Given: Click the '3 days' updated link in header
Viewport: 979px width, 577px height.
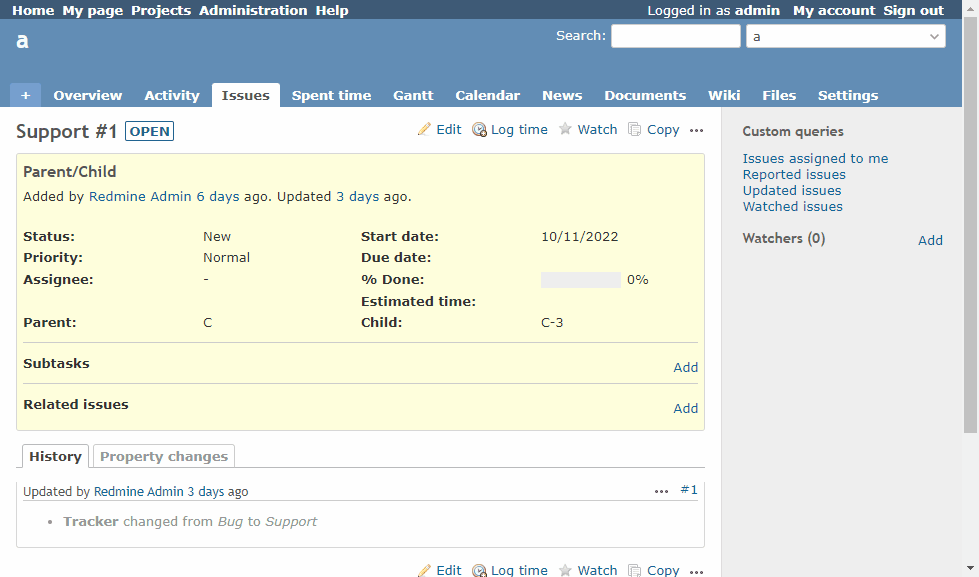Looking at the screenshot, I should click(x=358, y=196).
